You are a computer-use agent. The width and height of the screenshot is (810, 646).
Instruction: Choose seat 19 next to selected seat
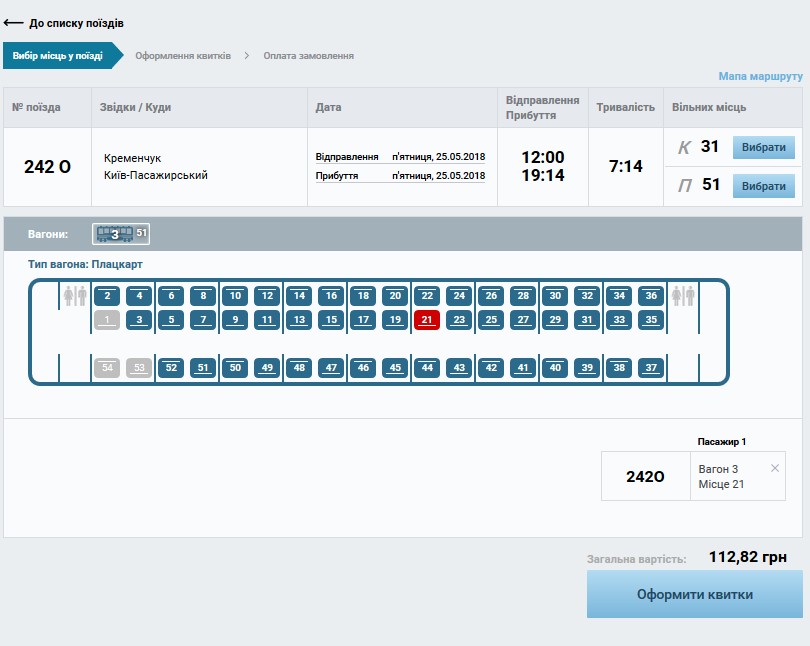395,320
